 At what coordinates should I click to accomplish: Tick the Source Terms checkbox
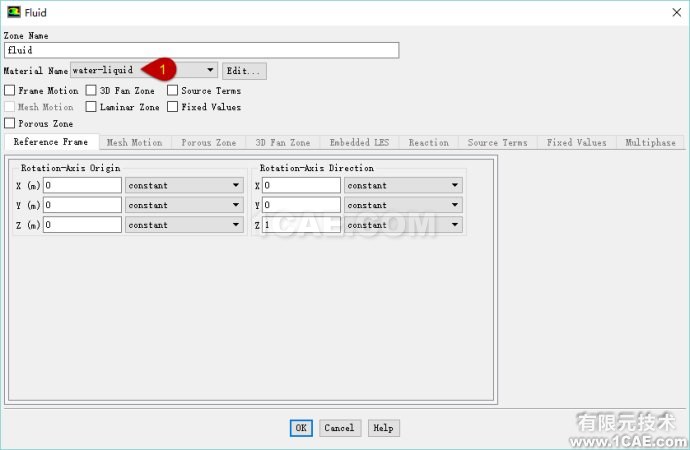pyautogui.click(x=172, y=91)
